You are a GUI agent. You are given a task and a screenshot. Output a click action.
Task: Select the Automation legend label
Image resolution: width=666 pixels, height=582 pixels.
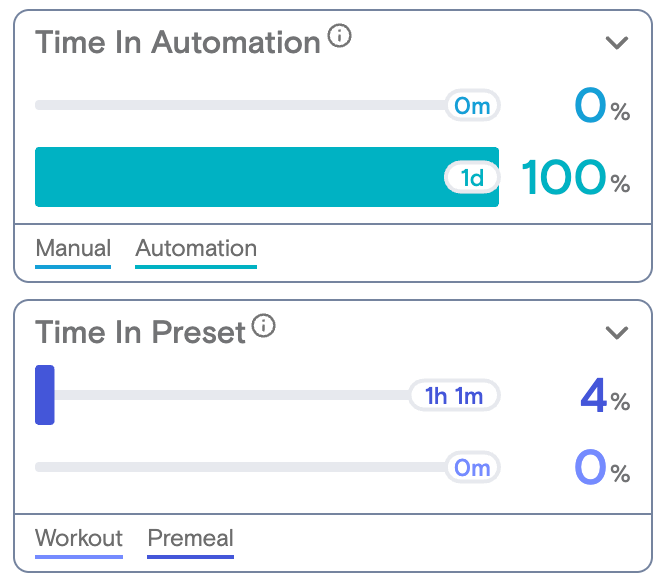click(196, 248)
